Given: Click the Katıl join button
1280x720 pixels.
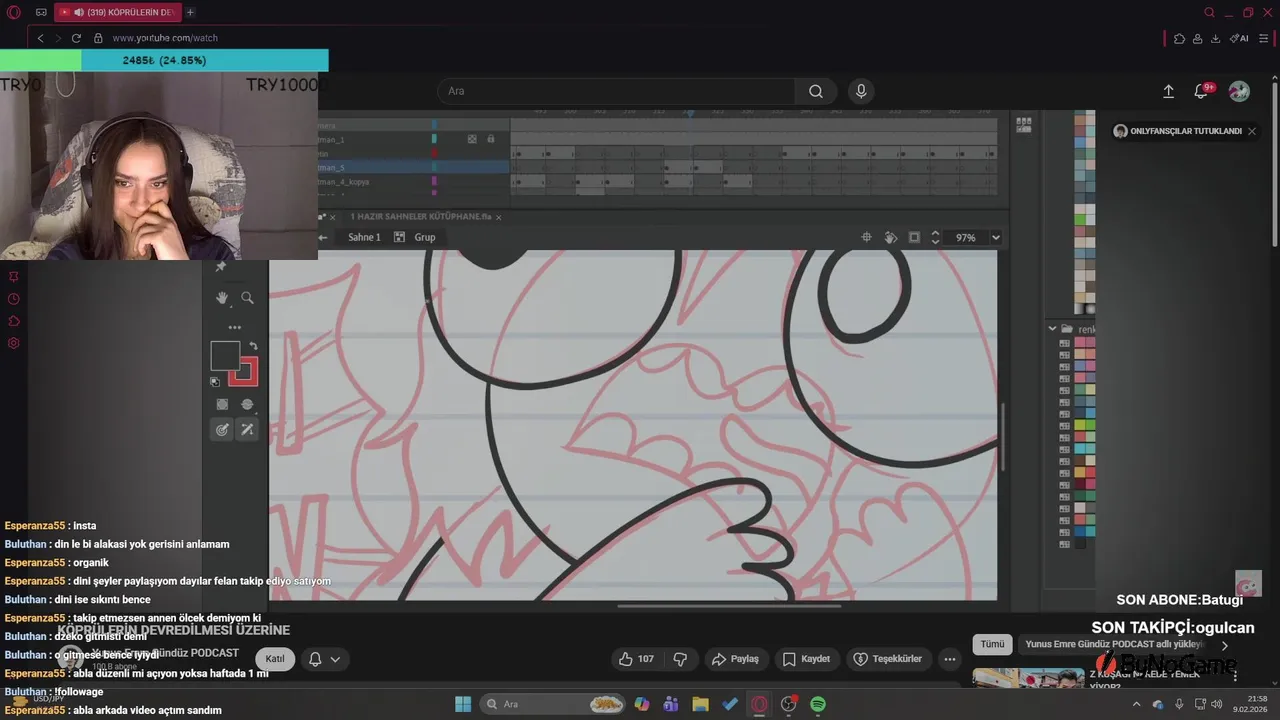Looking at the screenshot, I should click(274, 659).
